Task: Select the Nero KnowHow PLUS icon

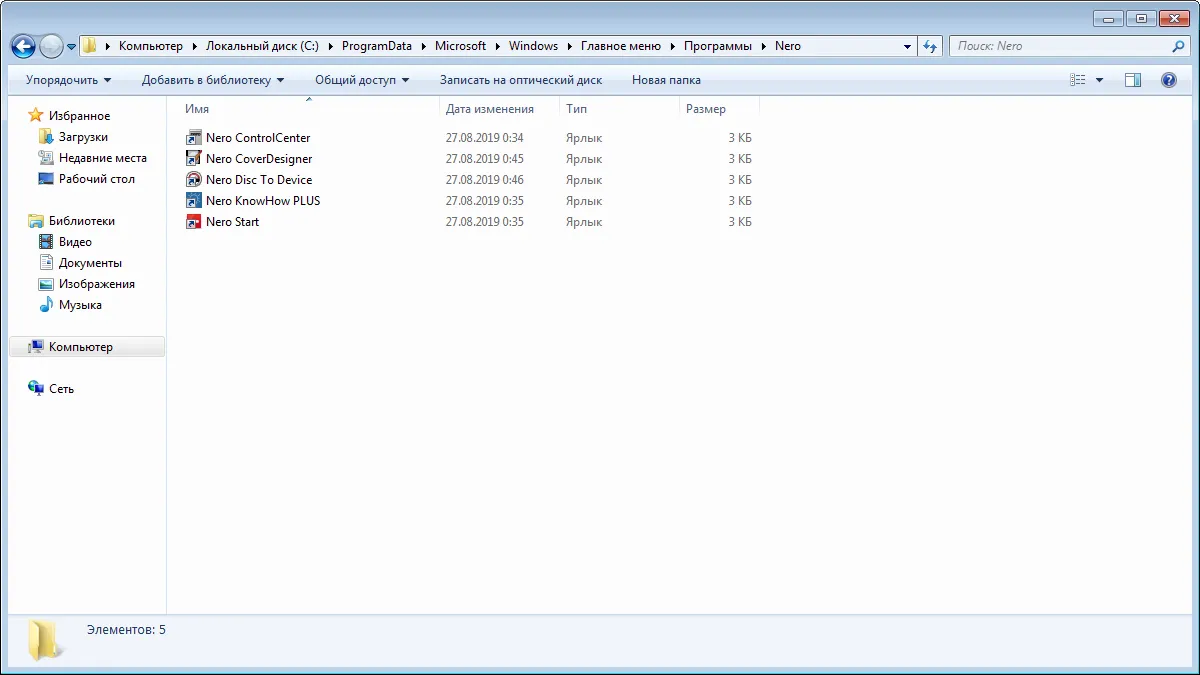Action: [194, 201]
